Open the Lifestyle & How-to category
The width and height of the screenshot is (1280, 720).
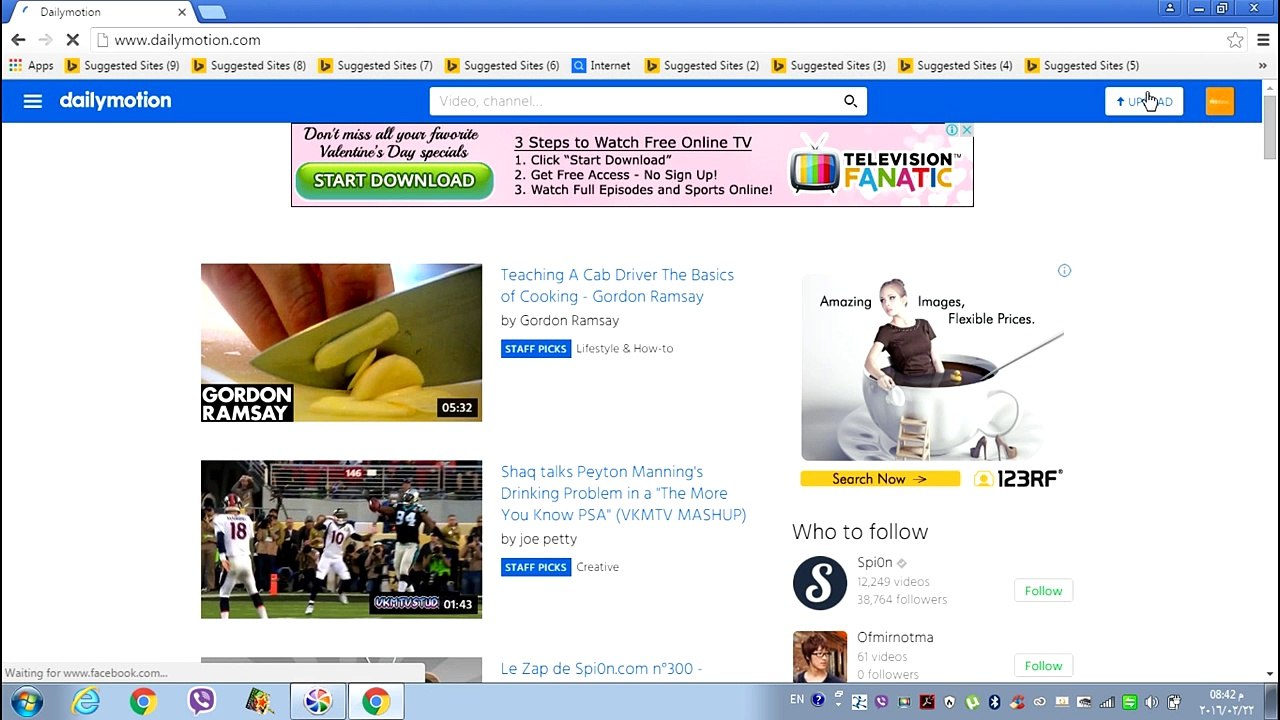(624, 349)
